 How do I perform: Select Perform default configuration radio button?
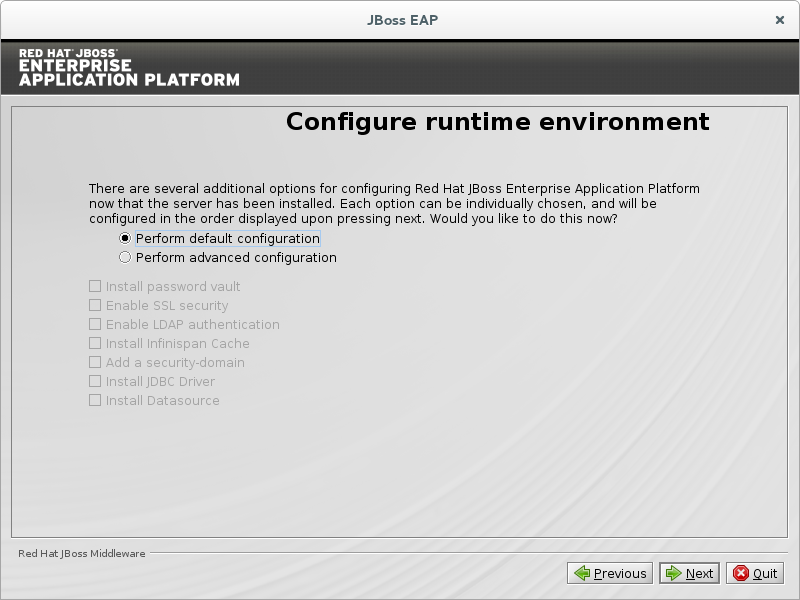tap(125, 239)
